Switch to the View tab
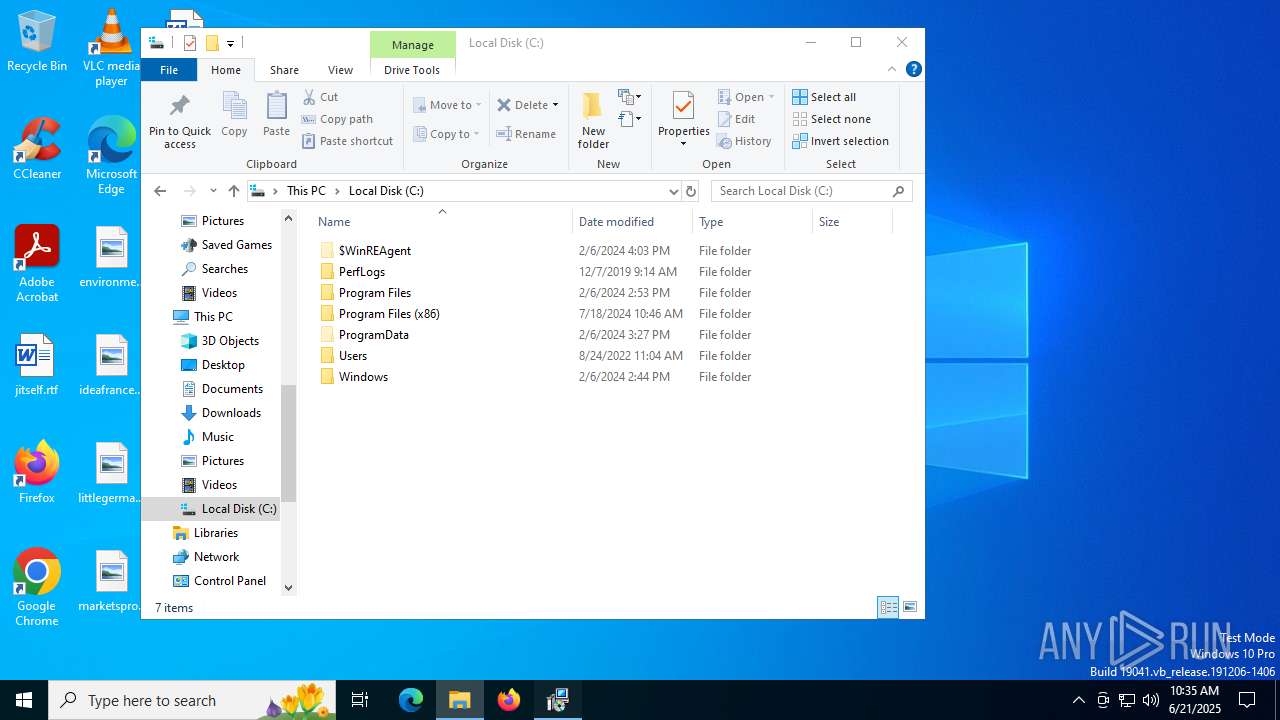Screen dimensions: 1280x720 [x=340, y=70]
